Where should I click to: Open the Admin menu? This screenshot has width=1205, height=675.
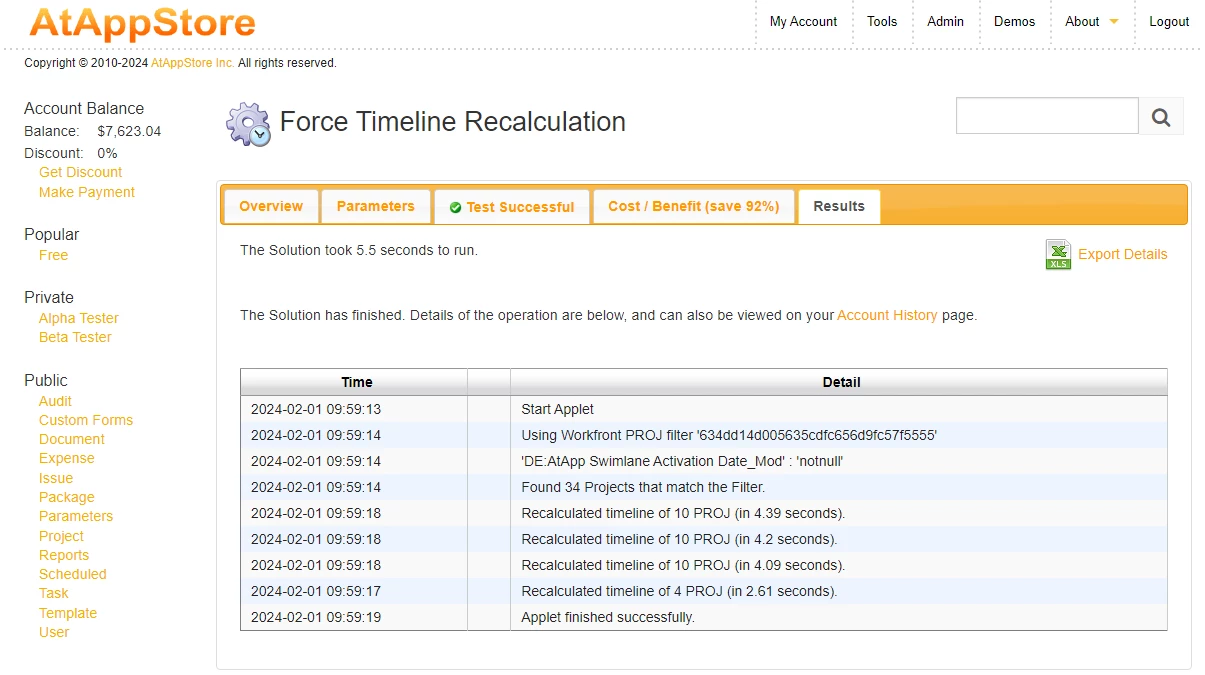click(x=945, y=21)
